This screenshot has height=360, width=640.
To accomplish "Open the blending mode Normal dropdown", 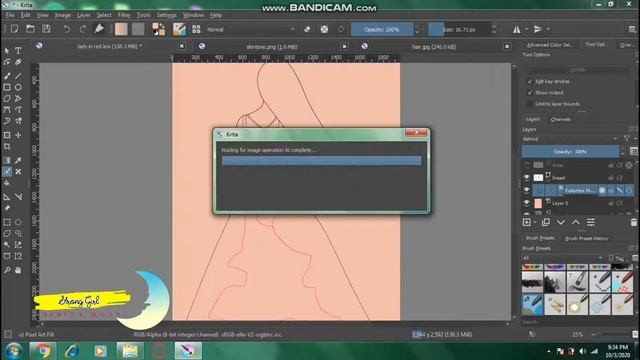I will (x=250, y=29).
